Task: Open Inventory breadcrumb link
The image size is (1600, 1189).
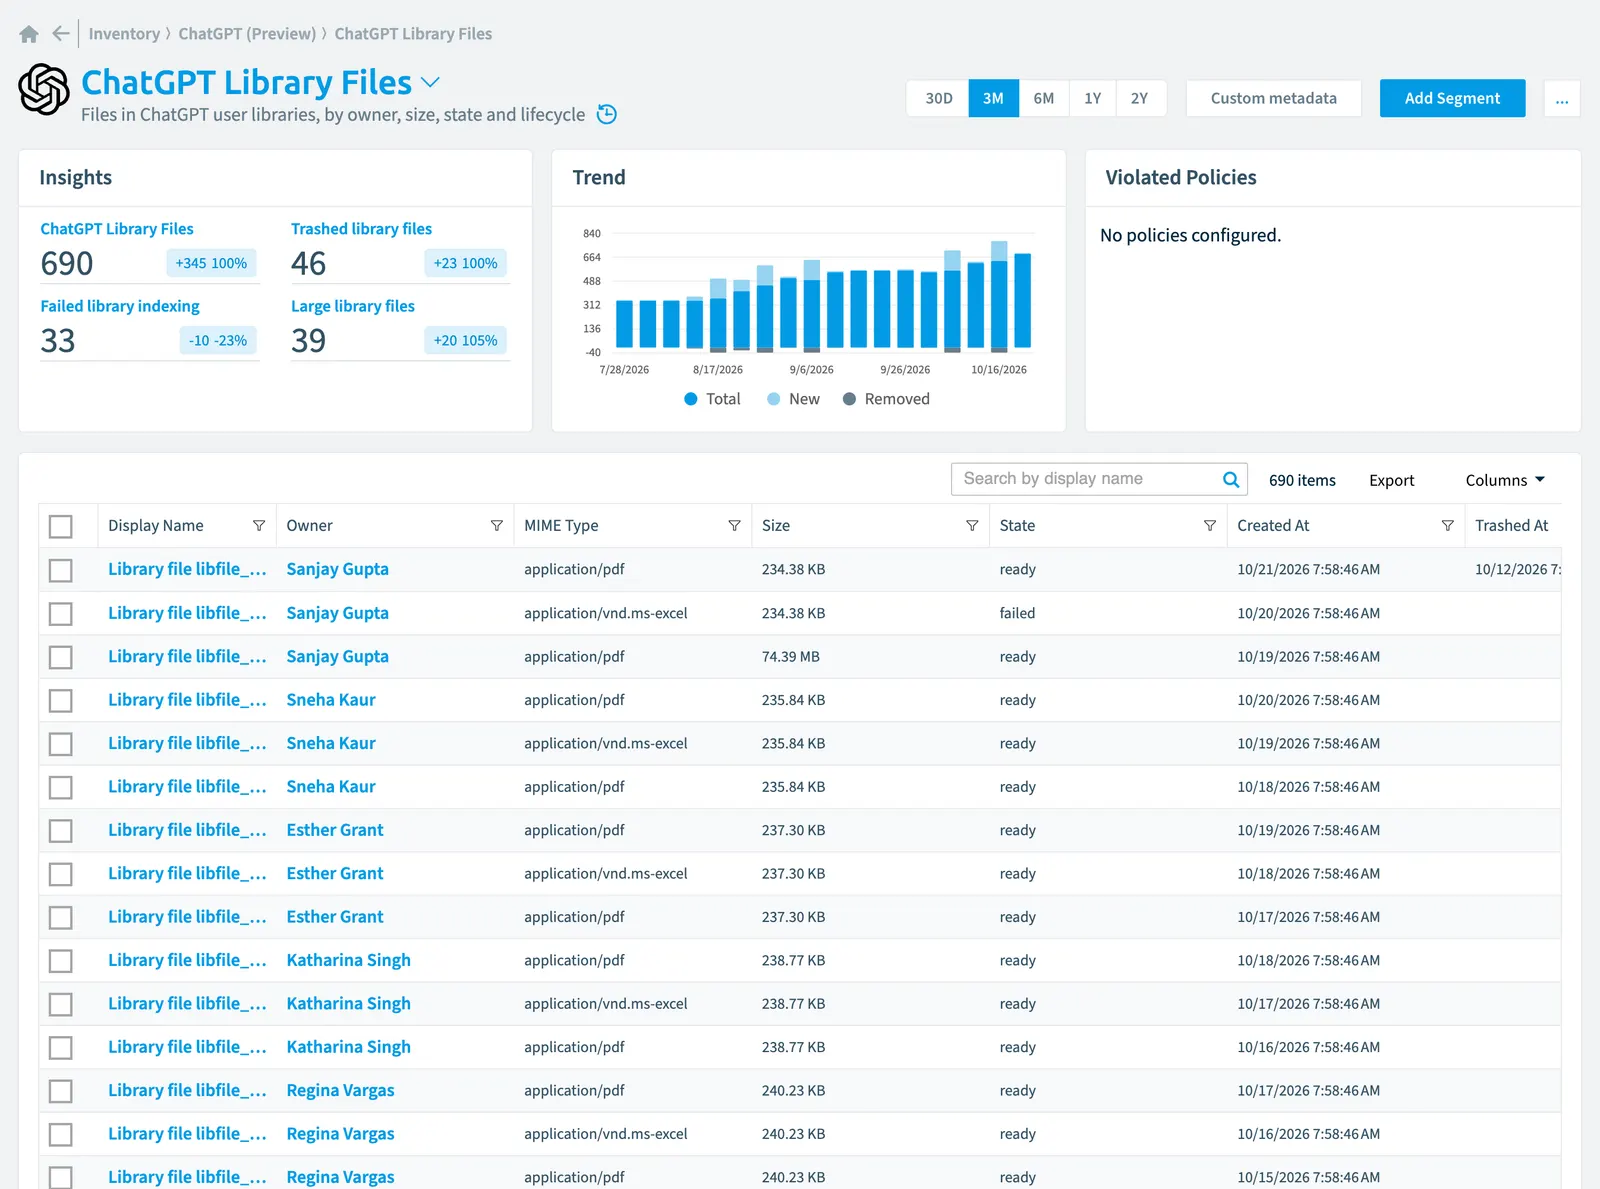Action: click(124, 34)
